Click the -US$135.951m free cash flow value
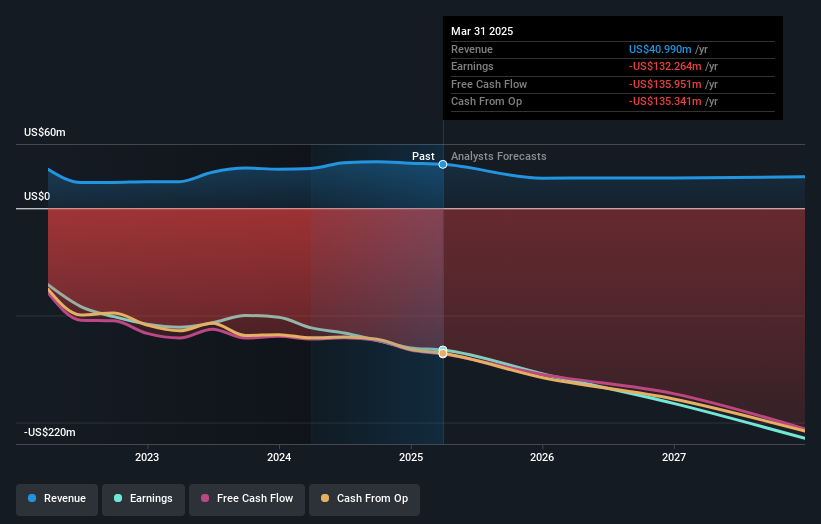The width and height of the screenshot is (821, 524). click(x=665, y=84)
